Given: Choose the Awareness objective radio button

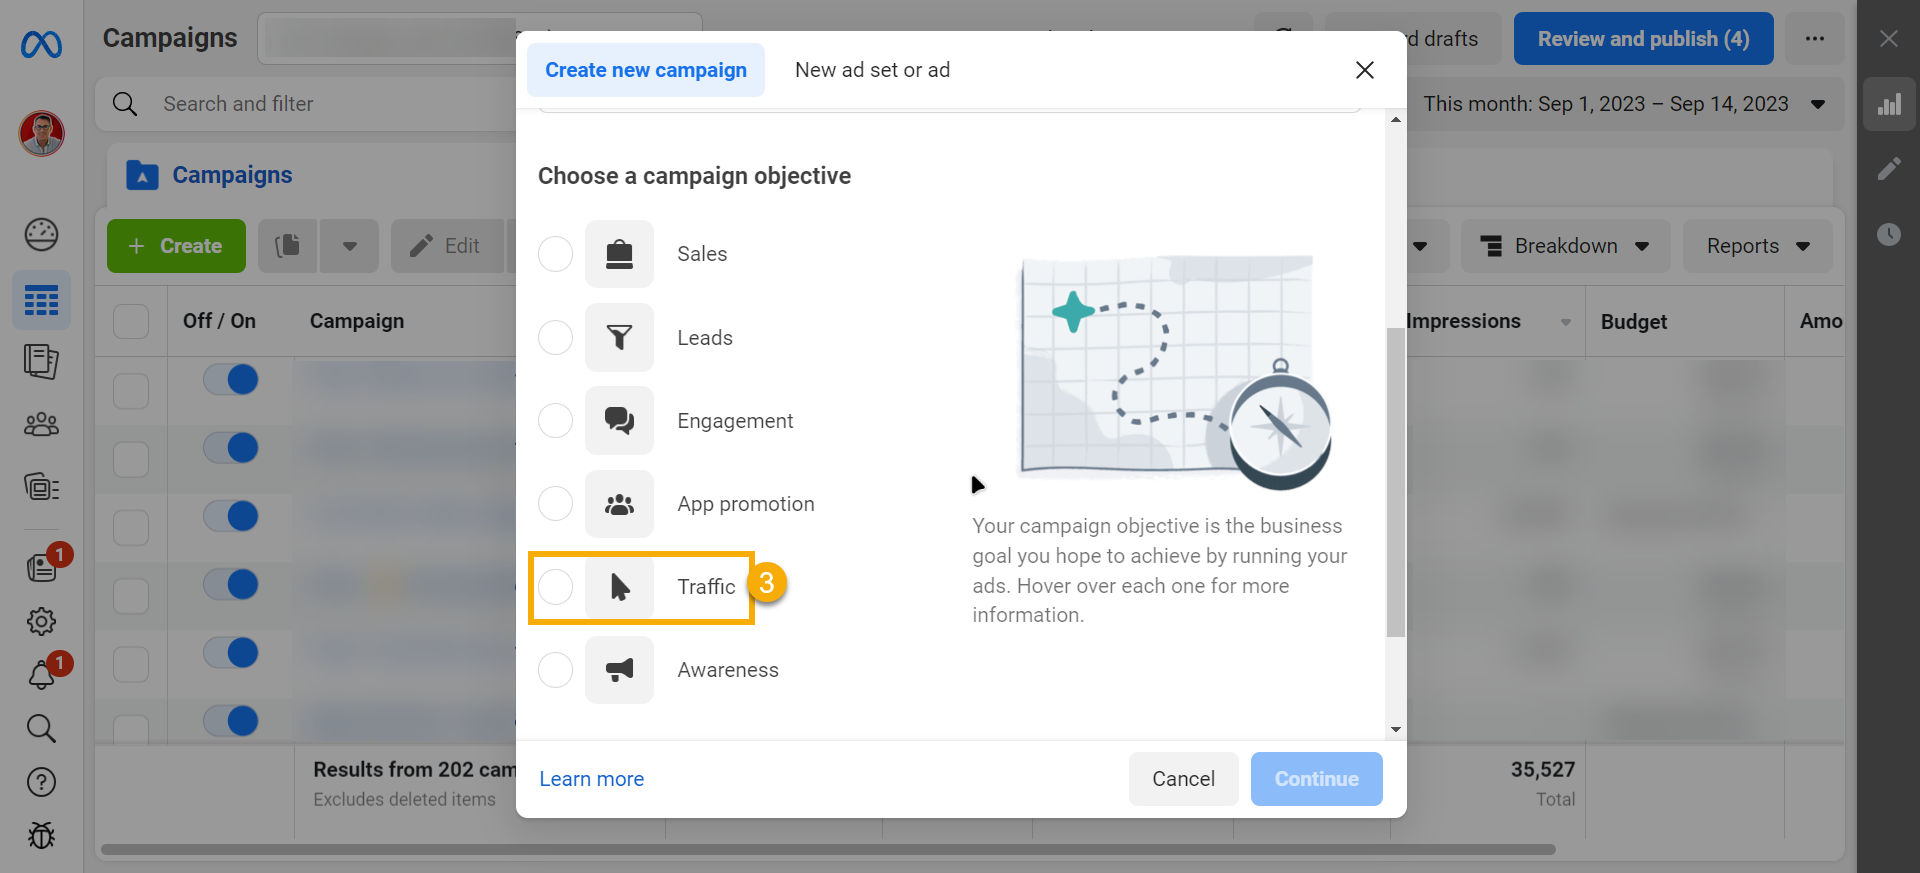Looking at the screenshot, I should (556, 670).
